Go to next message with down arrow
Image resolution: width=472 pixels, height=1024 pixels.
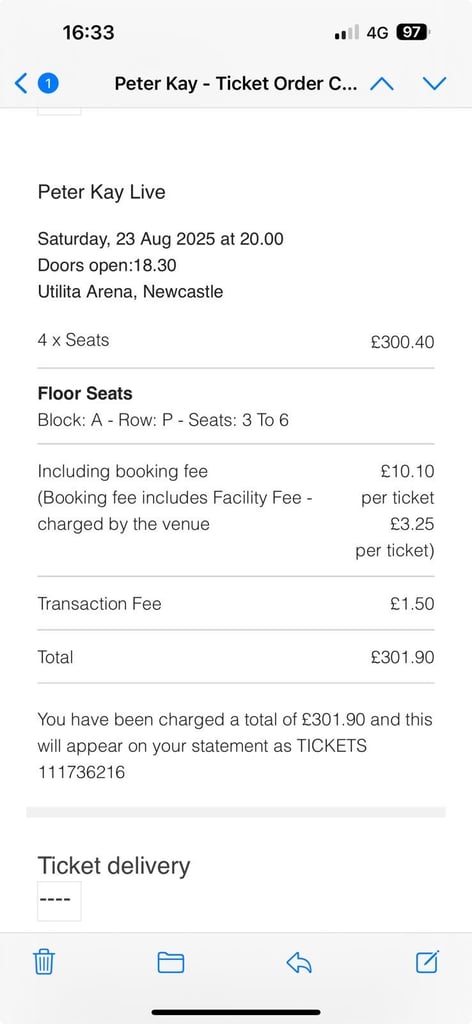point(434,84)
